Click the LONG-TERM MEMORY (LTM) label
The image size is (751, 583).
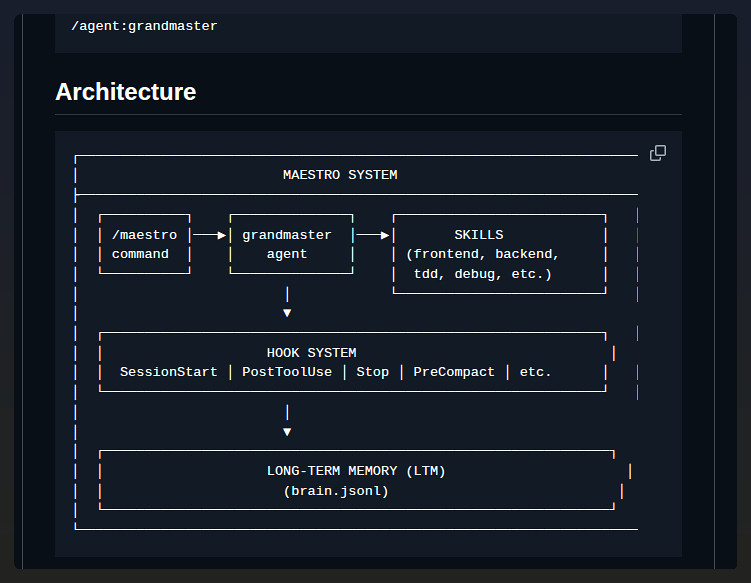(x=356, y=471)
